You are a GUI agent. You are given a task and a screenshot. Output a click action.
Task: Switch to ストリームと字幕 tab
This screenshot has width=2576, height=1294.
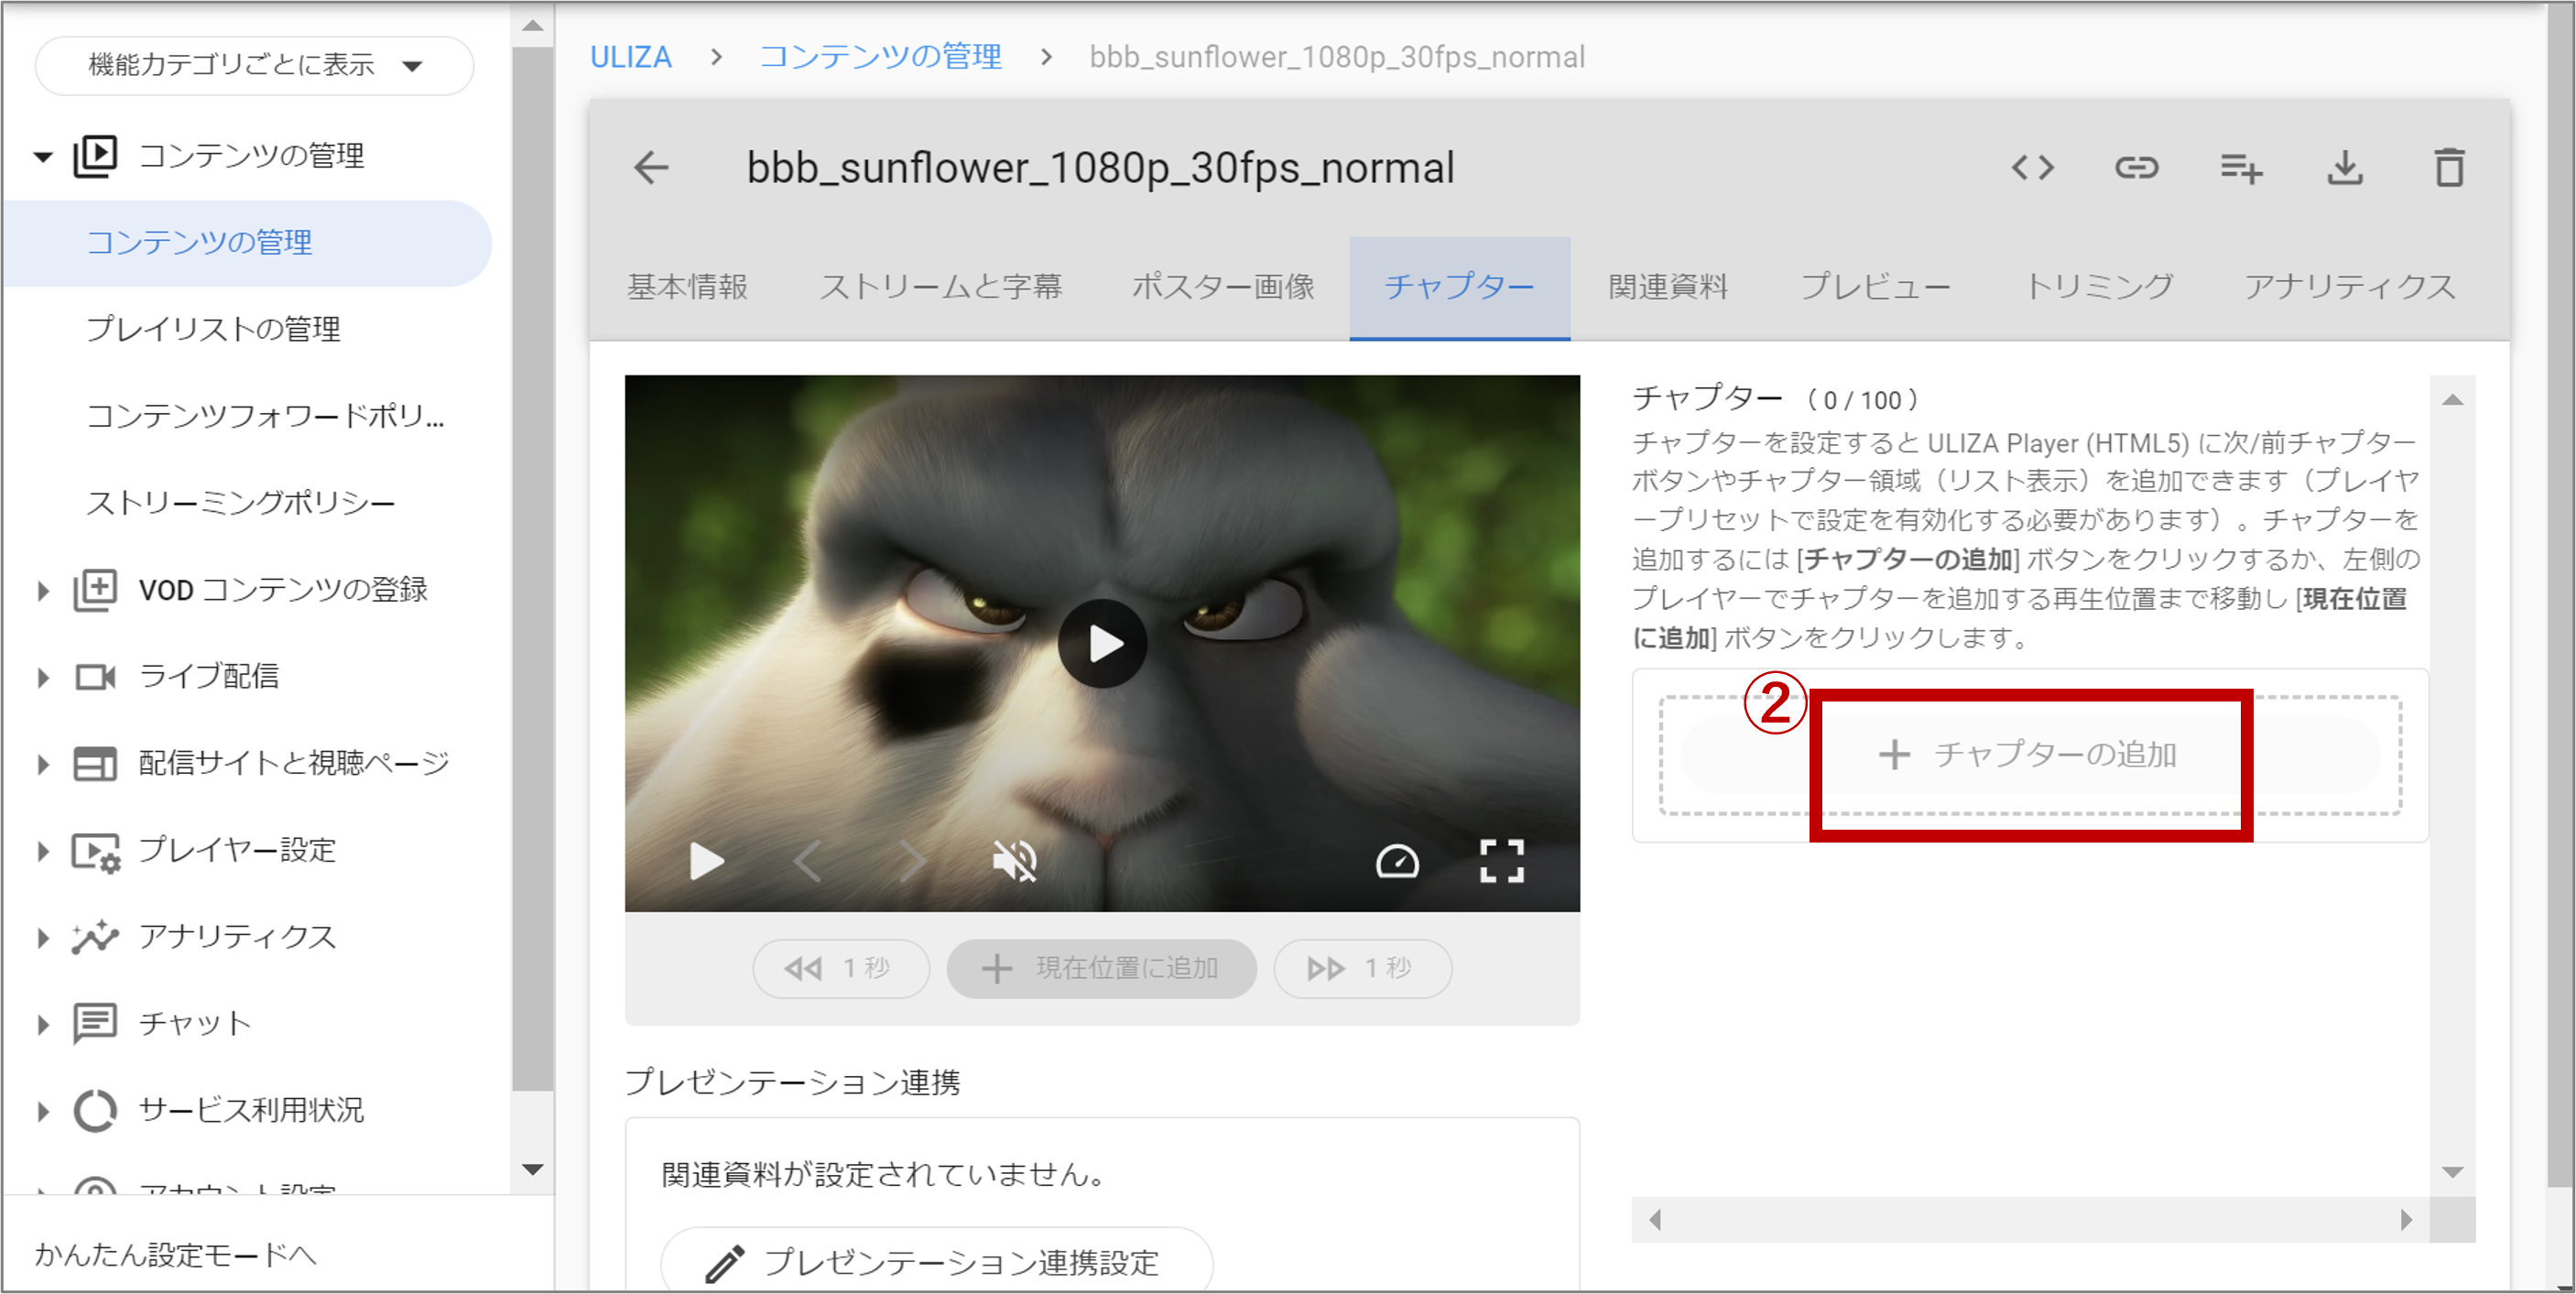pos(940,287)
